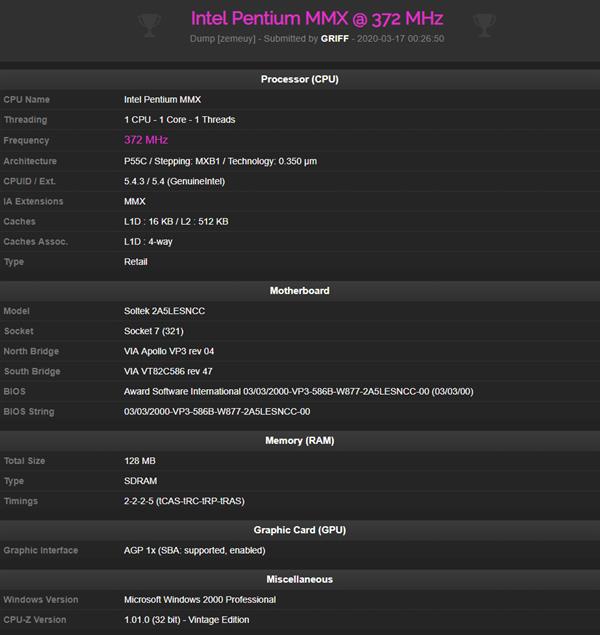Click the Timings value 2-2-2-5
Screen dimensions: 600x635
184,501
